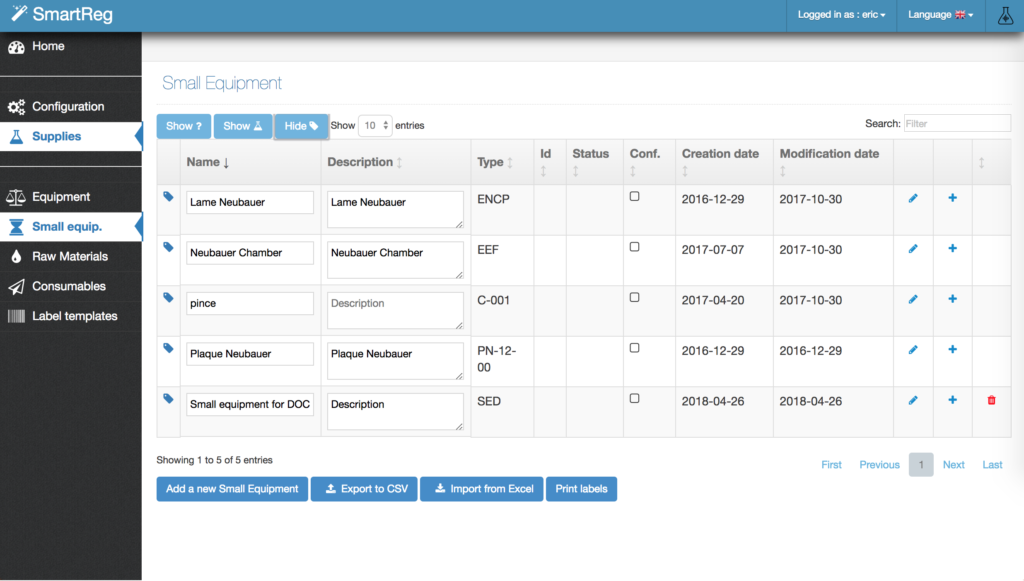Go to Label templates in sidebar

(x=74, y=316)
